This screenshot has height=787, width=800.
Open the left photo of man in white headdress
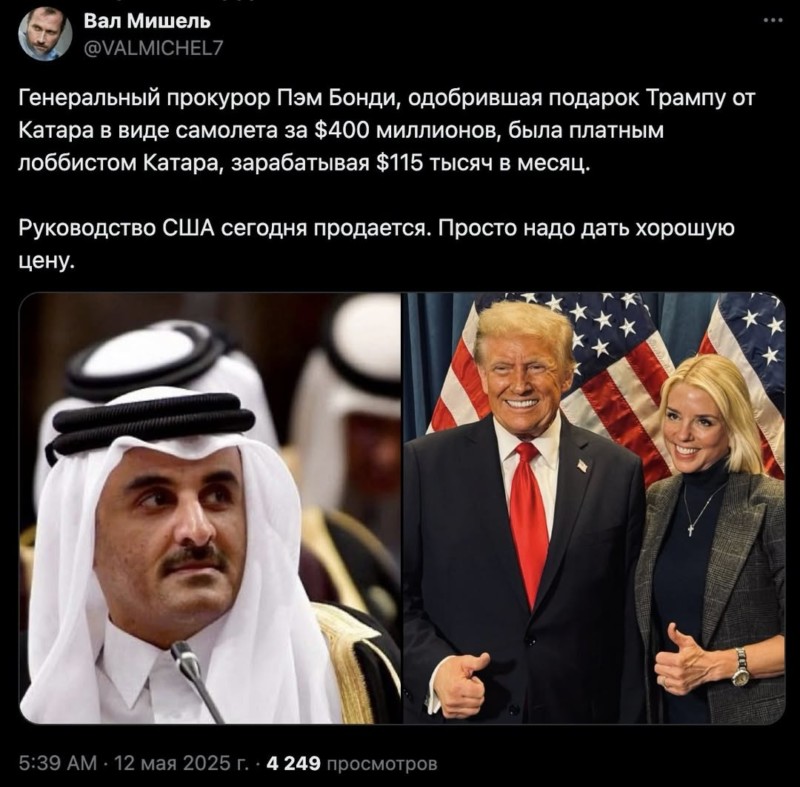[210, 508]
